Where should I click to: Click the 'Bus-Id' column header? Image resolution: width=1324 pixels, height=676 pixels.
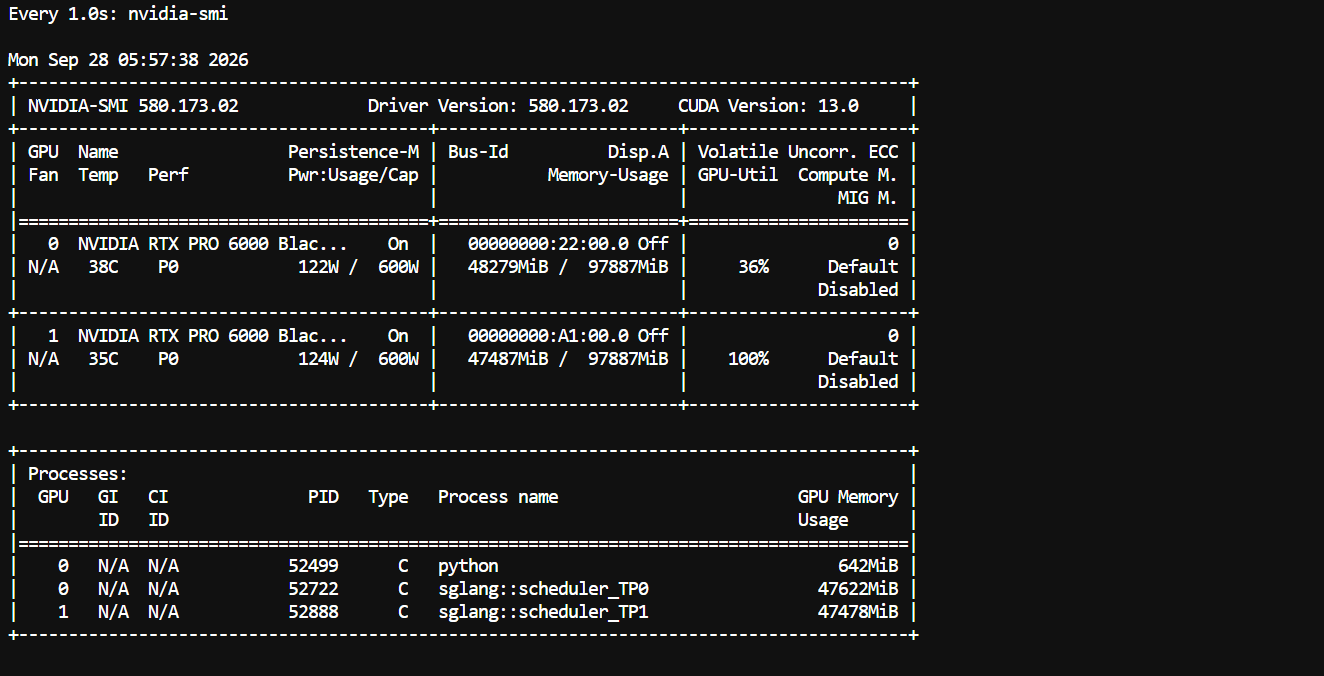pos(478,152)
